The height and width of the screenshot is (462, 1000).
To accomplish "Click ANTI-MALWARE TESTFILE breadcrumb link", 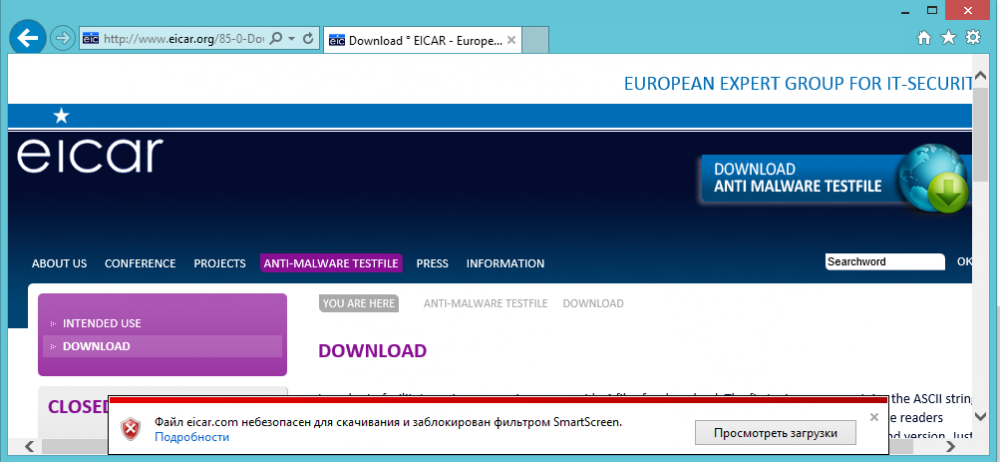I will click(485, 304).
